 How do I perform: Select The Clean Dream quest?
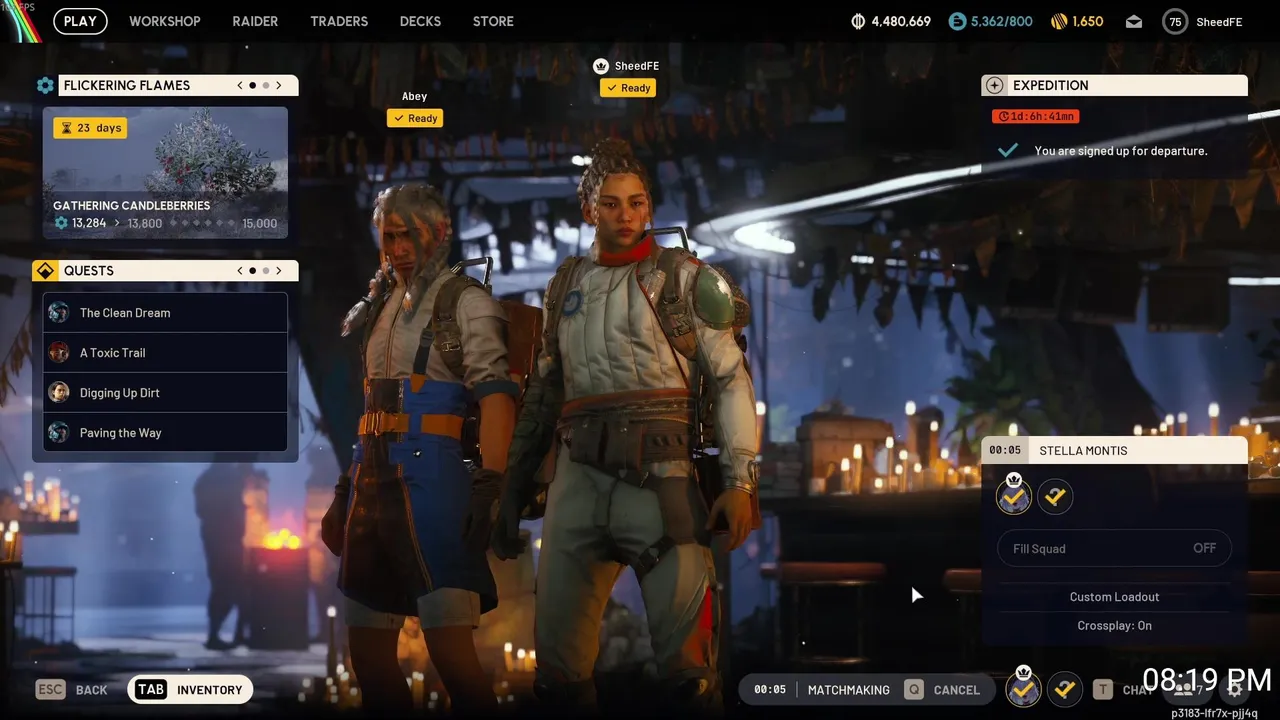(165, 313)
